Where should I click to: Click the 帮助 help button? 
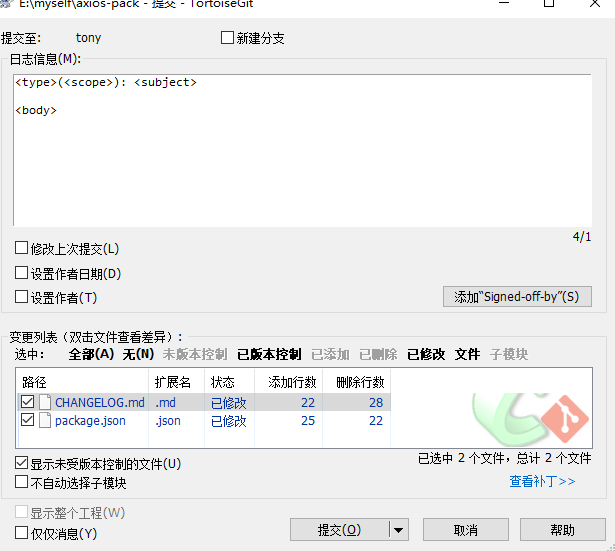click(x=562, y=530)
